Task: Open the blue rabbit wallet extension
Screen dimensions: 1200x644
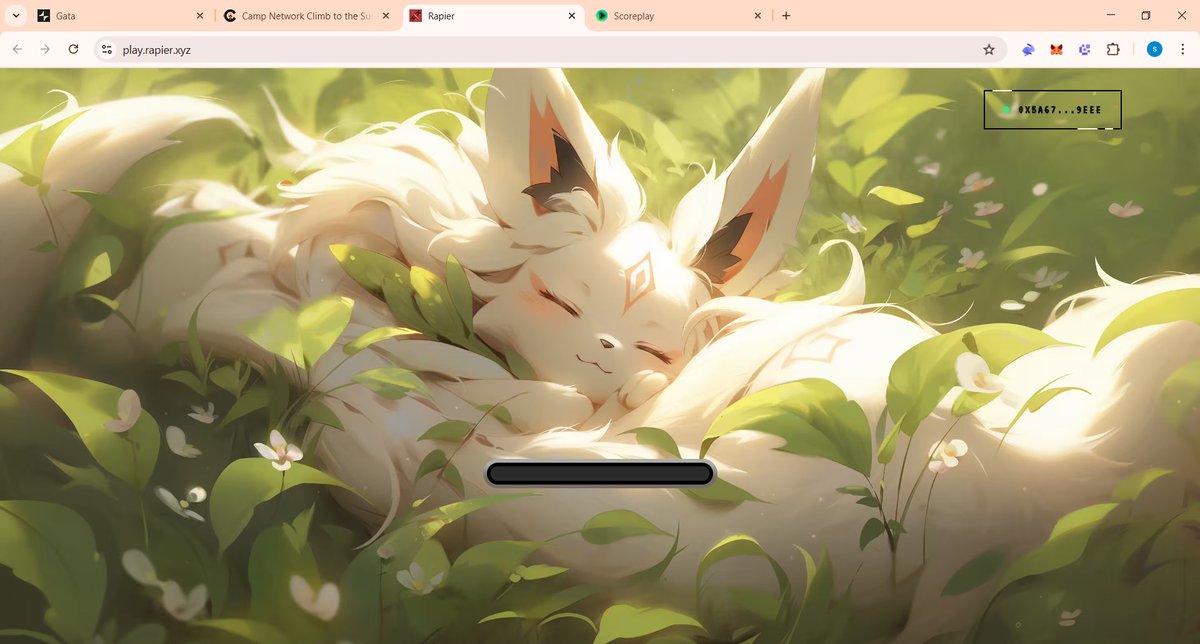Action: [x=1028, y=49]
